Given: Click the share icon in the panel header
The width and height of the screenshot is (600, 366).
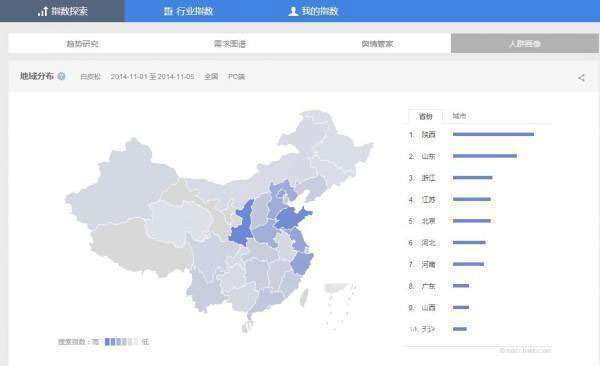Looking at the screenshot, I should point(582,78).
